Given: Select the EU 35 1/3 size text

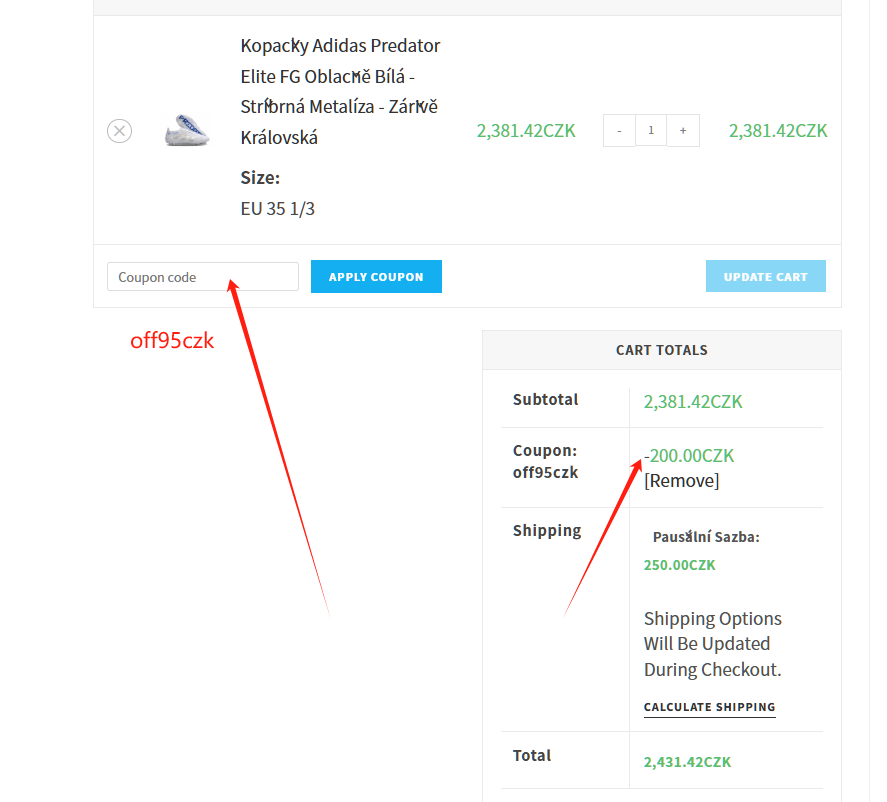Looking at the screenshot, I should (277, 209).
